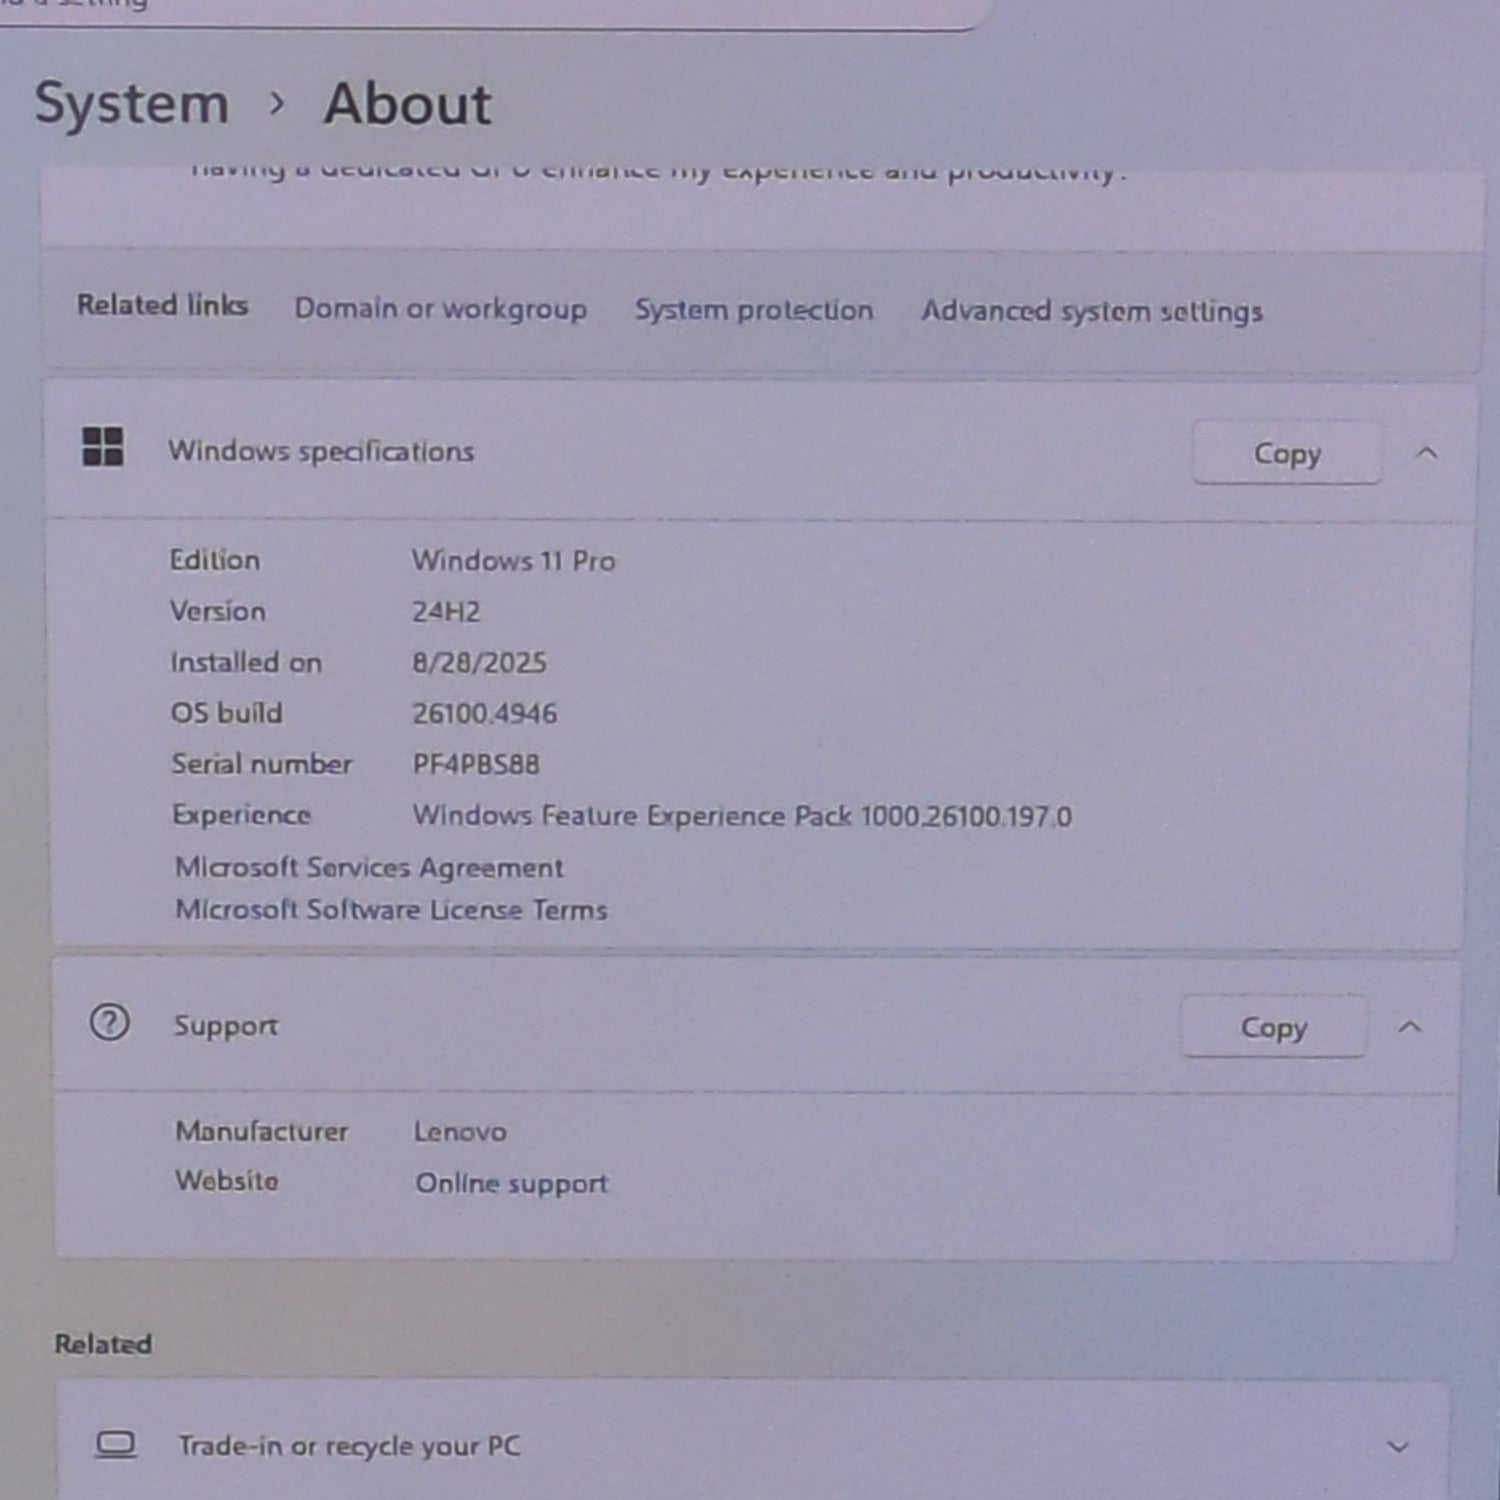Image resolution: width=1500 pixels, height=1500 pixels.
Task: Go back to System in the breadcrumb
Action: click(132, 104)
